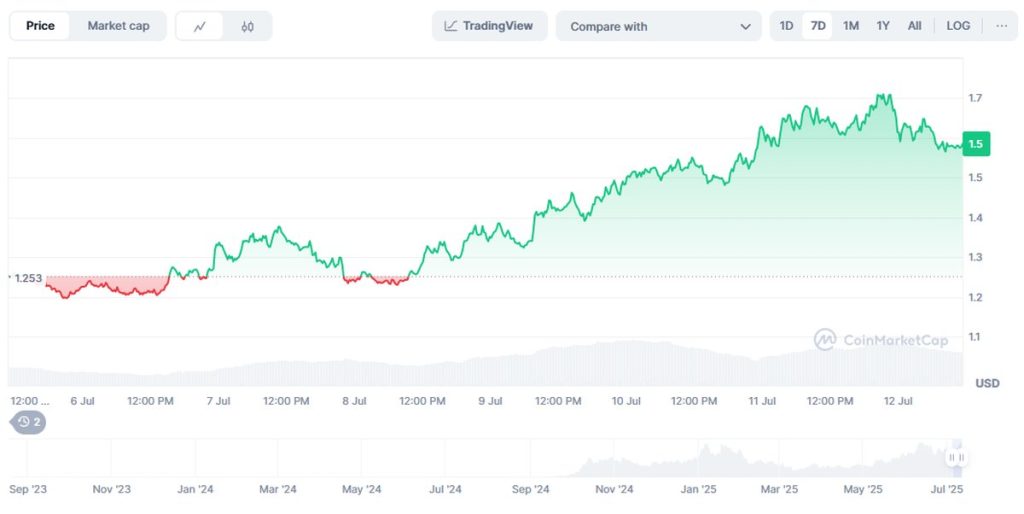Click the green 1.5 current price label
The image size is (1024, 514).
pyautogui.click(x=975, y=144)
